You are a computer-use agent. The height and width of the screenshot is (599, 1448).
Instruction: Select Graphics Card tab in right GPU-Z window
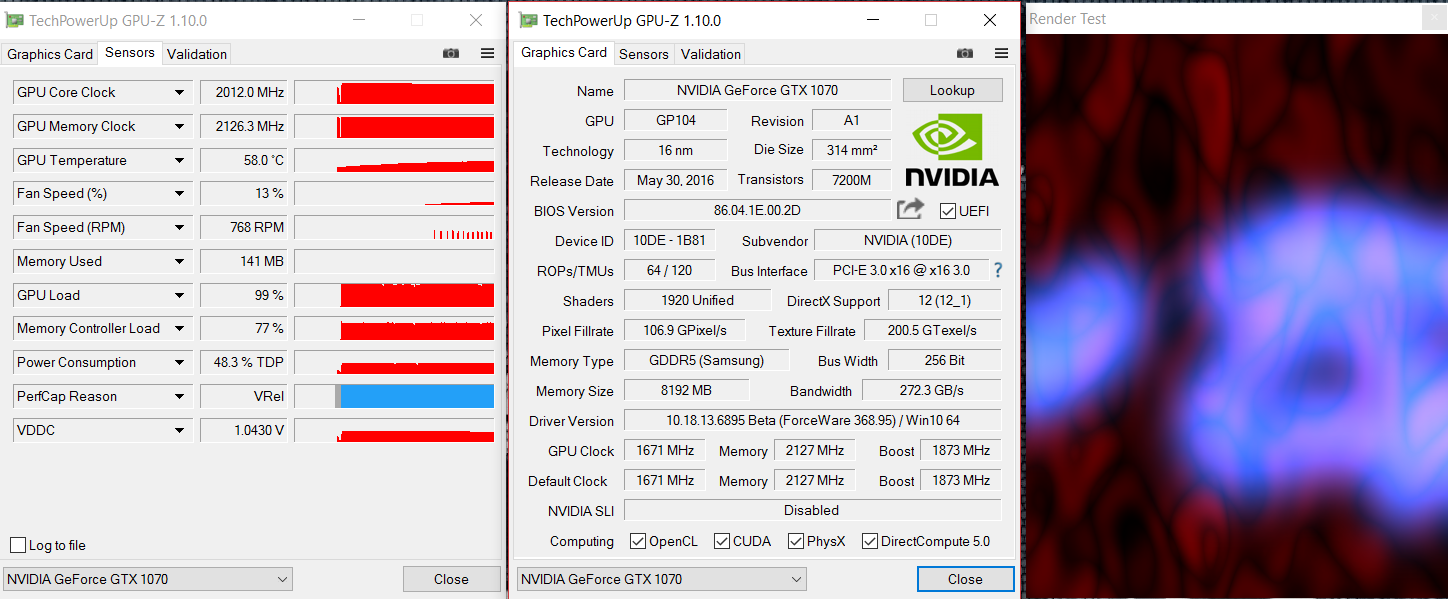[x=564, y=52]
